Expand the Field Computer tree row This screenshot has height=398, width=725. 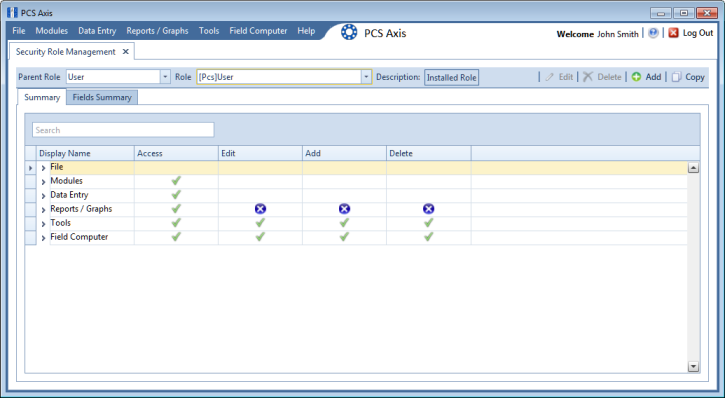pyautogui.click(x=43, y=238)
